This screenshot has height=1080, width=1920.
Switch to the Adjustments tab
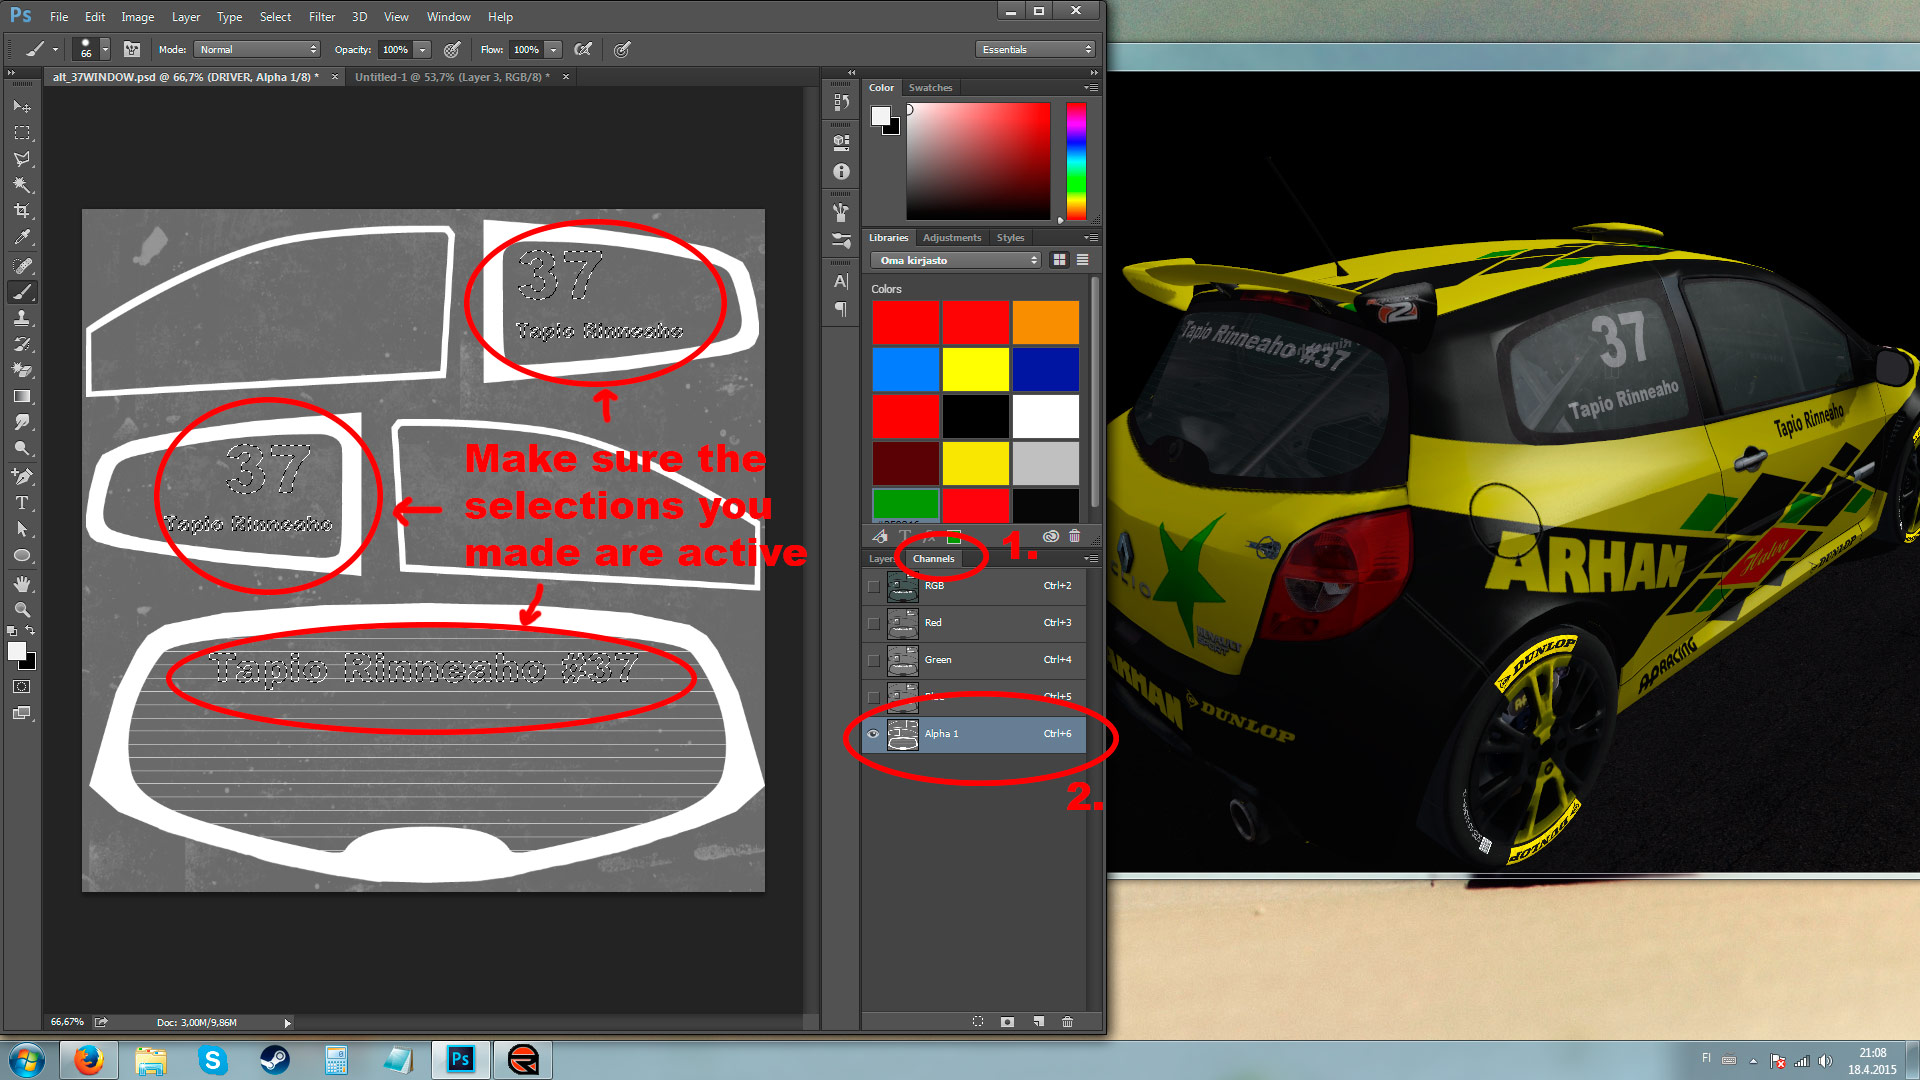coord(952,238)
